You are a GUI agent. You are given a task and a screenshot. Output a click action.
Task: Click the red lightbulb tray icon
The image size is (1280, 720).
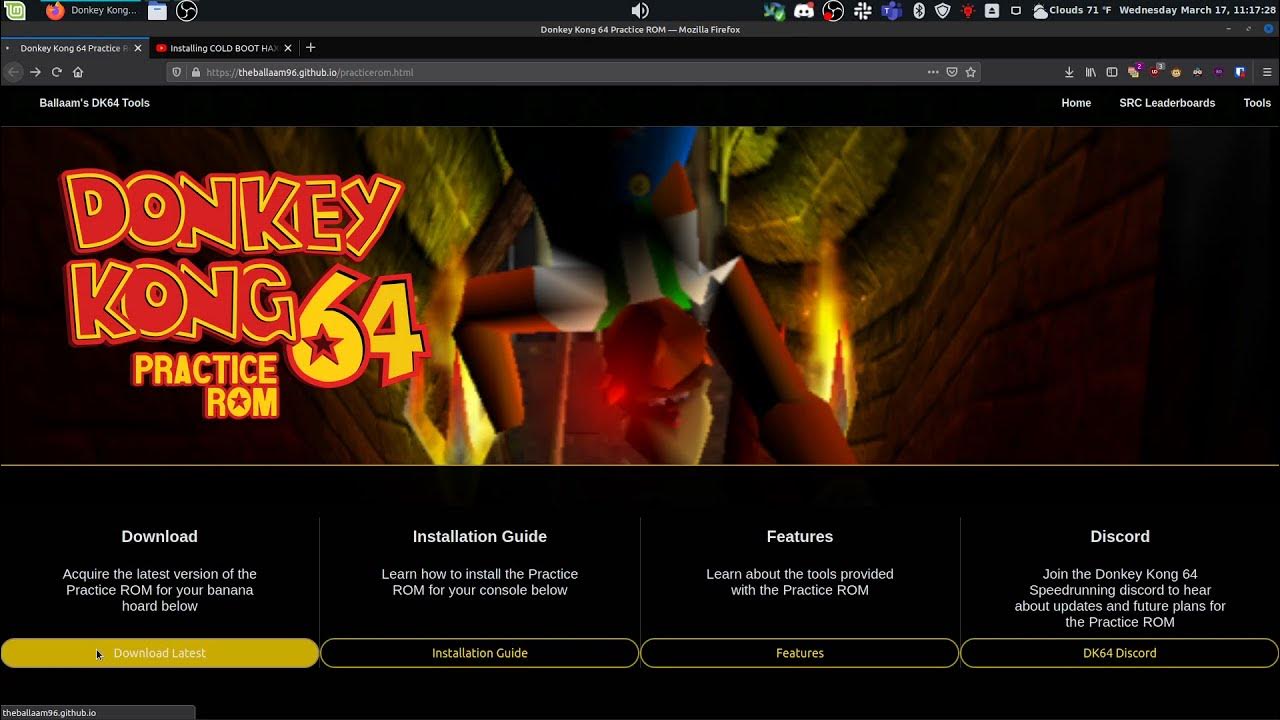tap(967, 10)
